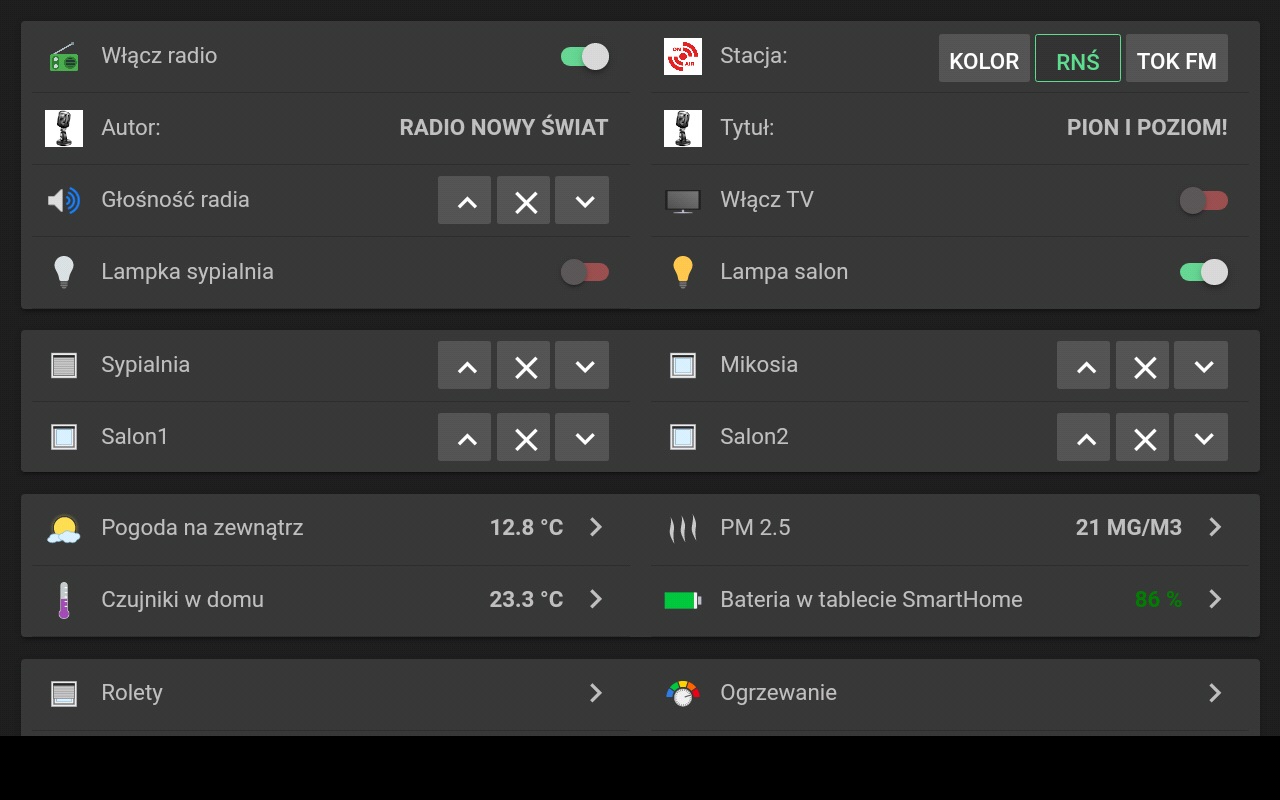Click the green radio icon beside Włącz radio
The width and height of the screenshot is (1280, 800).
(x=64, y=56)
